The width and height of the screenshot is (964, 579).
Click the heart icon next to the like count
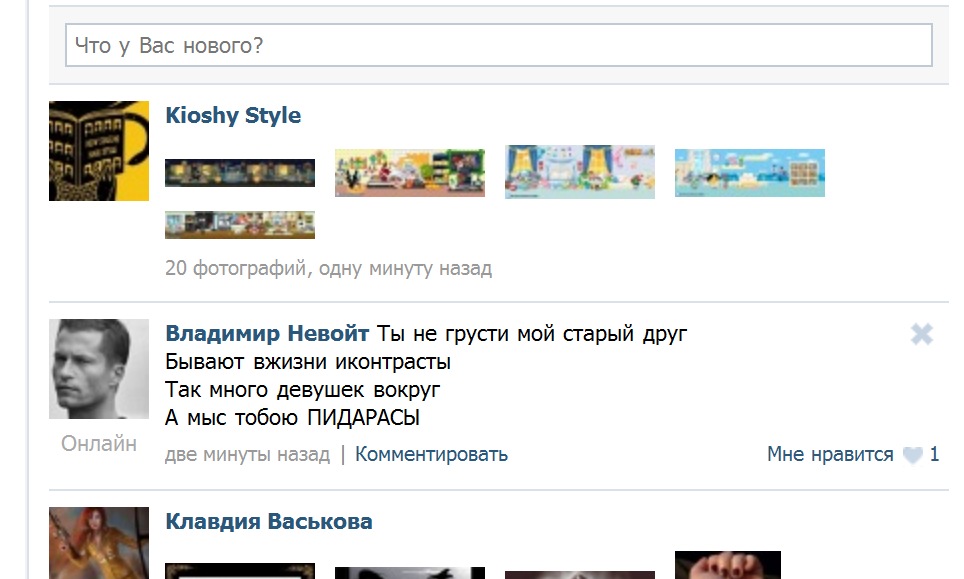[x=912, y=456]
